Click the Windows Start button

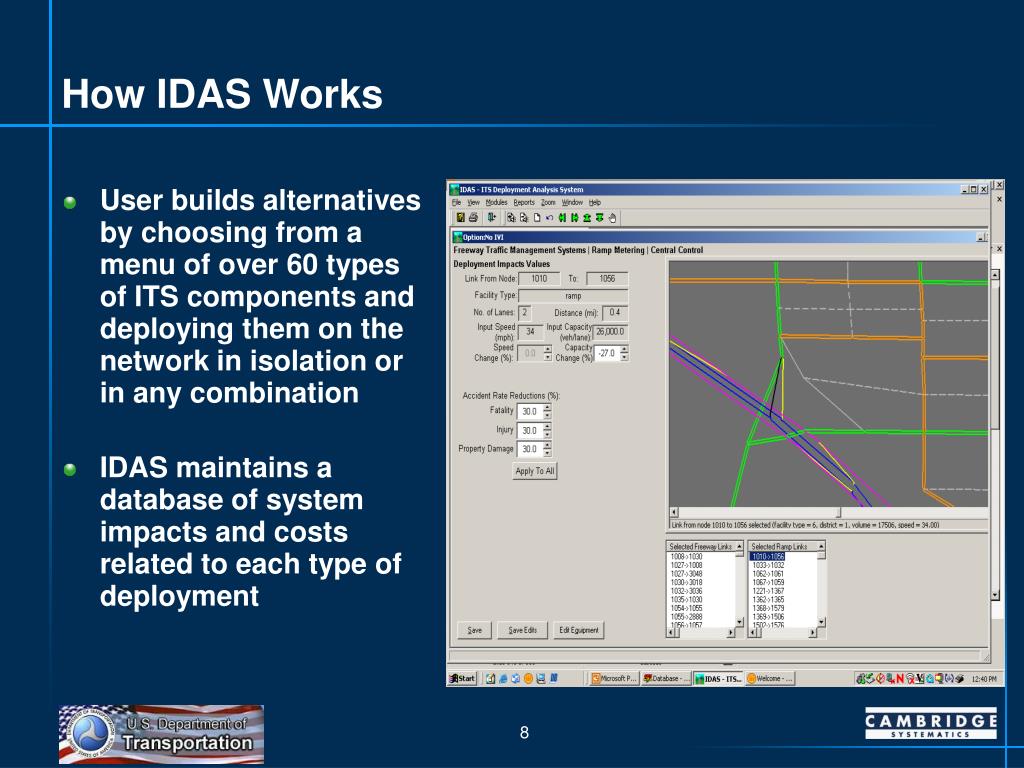462,679
